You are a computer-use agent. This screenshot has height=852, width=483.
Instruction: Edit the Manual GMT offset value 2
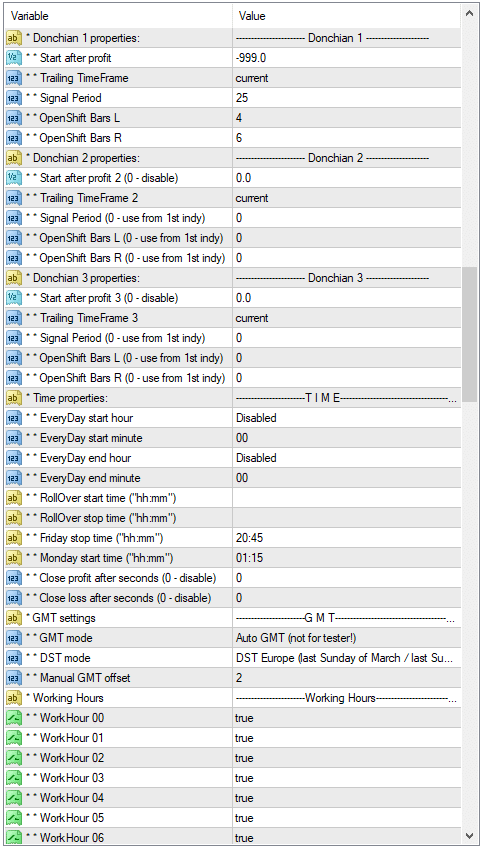[x=347, y=678]
